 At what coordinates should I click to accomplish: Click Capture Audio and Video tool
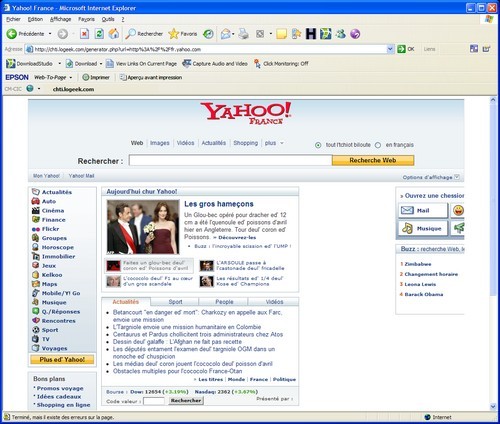click(215, 64)
